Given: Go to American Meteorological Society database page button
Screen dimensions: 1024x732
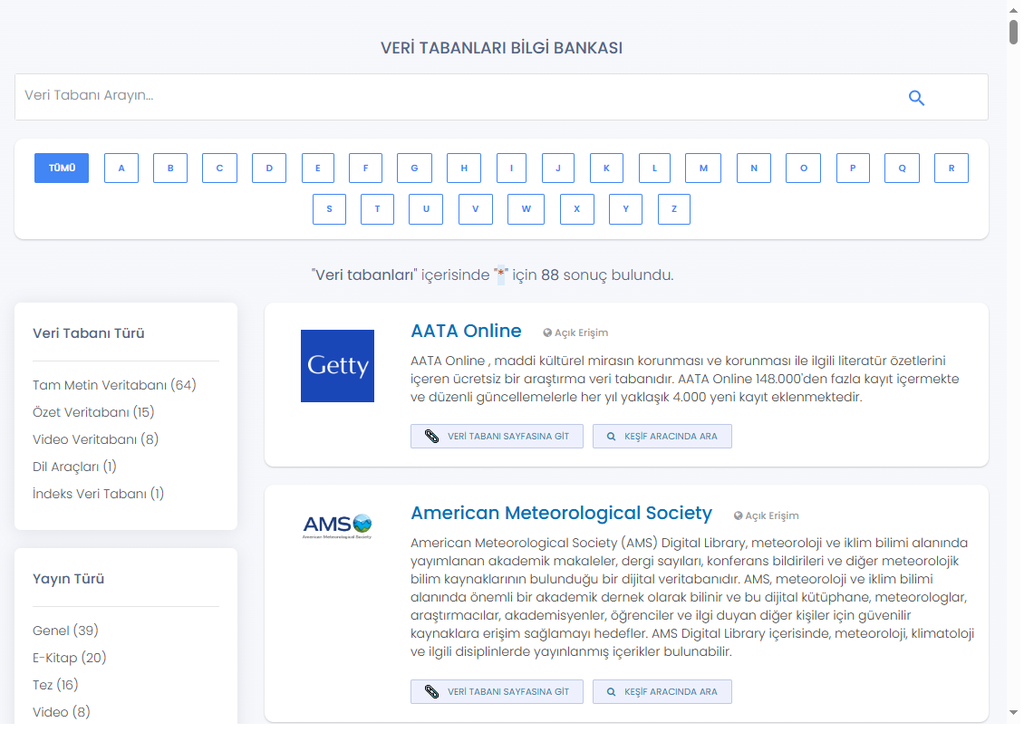Looking at the screenshot, I should click(x=497, y=692).
